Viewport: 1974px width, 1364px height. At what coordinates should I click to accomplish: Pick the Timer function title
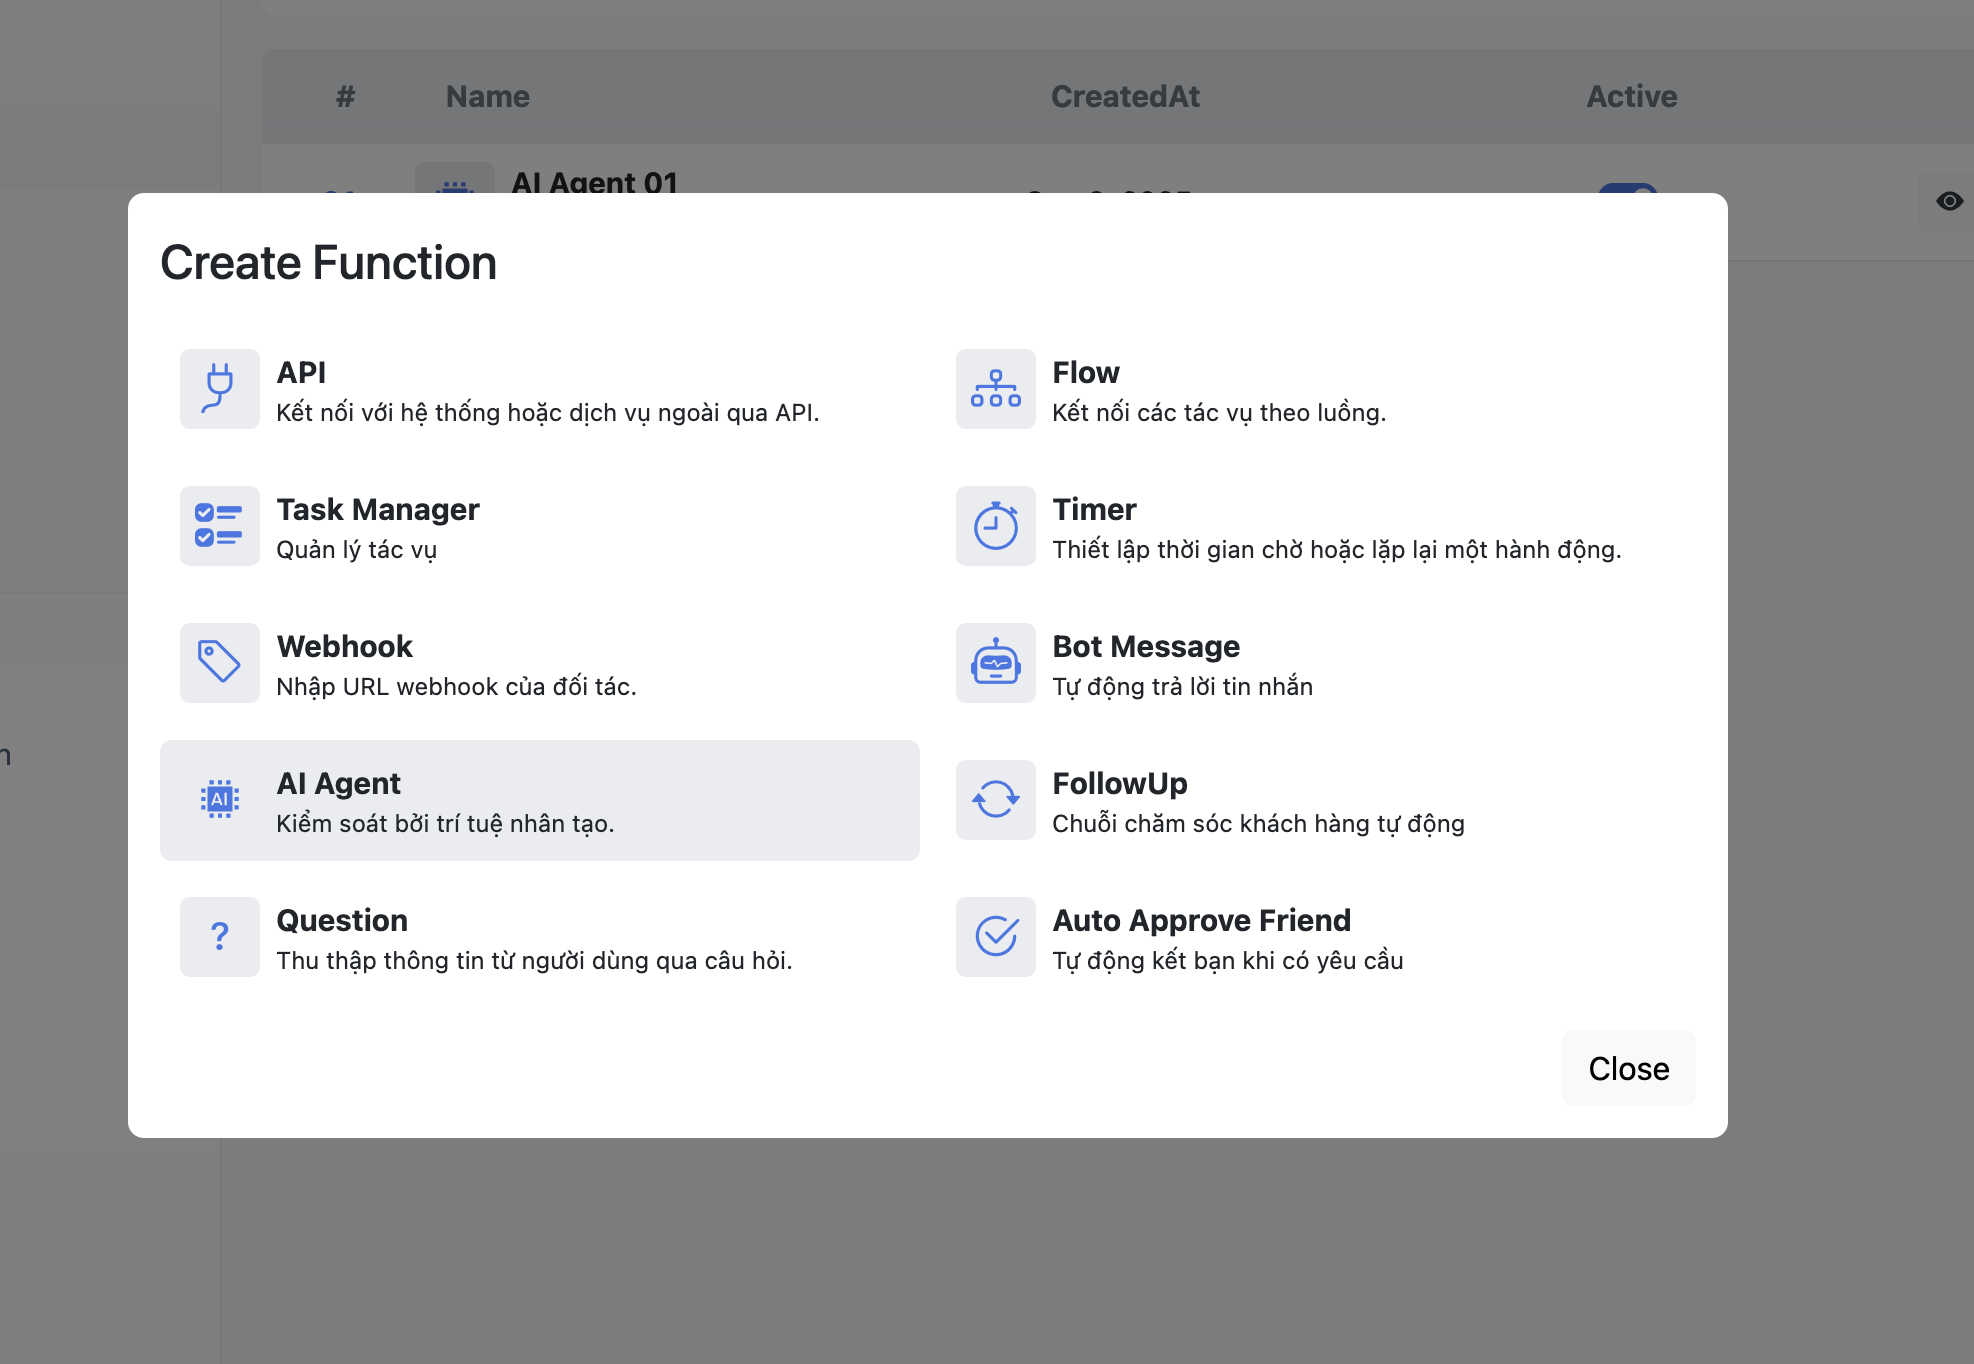tap(1094, 510)
